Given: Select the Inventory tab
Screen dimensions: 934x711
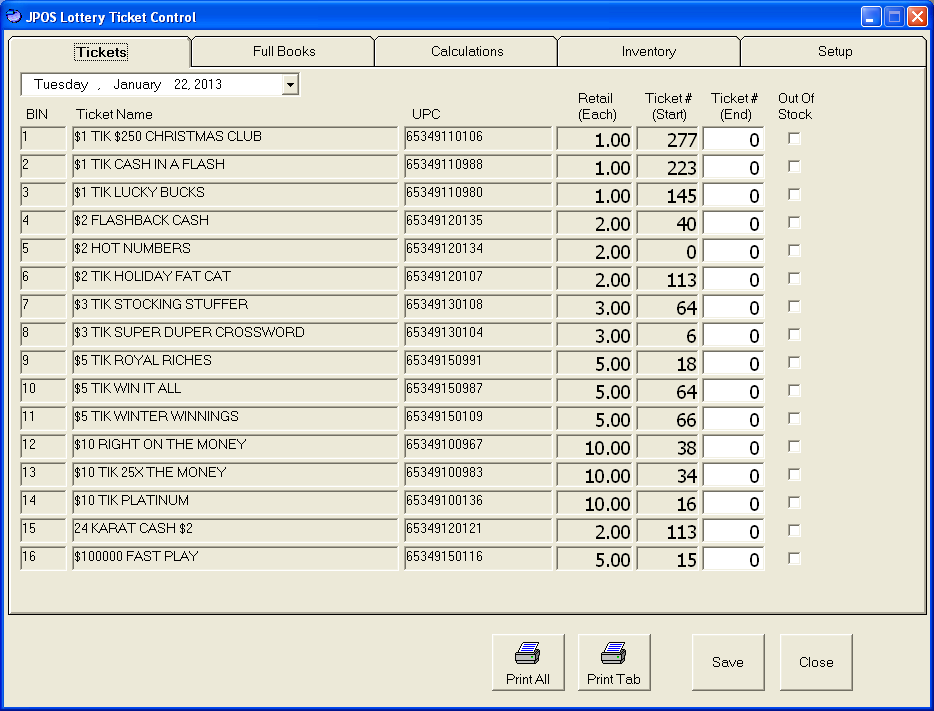Looking at the screenshot, I should [648, 51].
